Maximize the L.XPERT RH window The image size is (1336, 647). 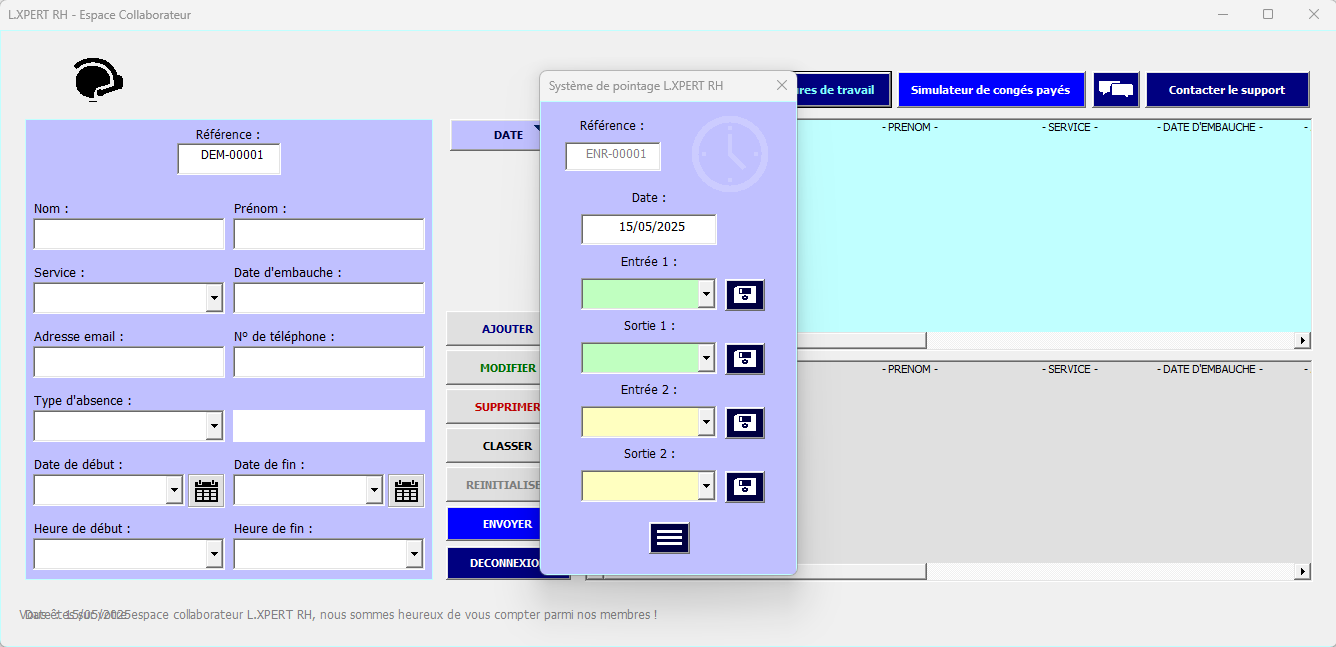coord(1268,14)
